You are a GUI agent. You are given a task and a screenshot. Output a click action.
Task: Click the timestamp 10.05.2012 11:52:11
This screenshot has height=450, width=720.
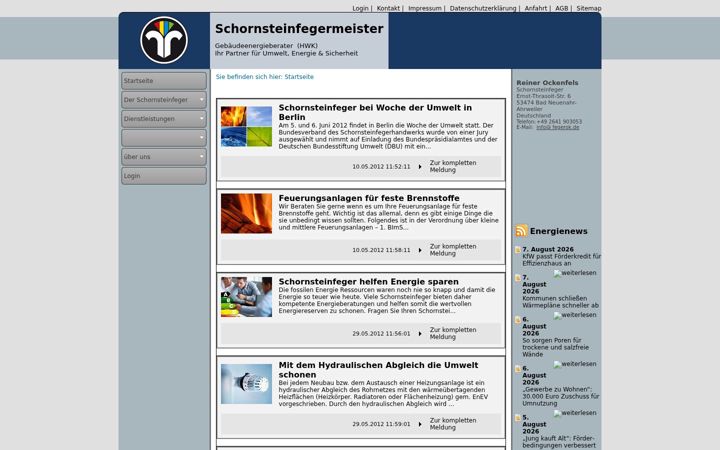(x=381, y=167)
